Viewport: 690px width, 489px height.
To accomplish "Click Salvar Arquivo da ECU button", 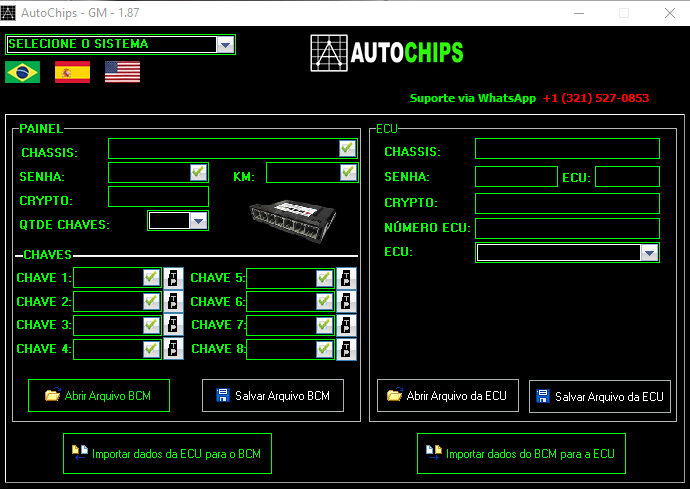I will [x=600, y=397].
